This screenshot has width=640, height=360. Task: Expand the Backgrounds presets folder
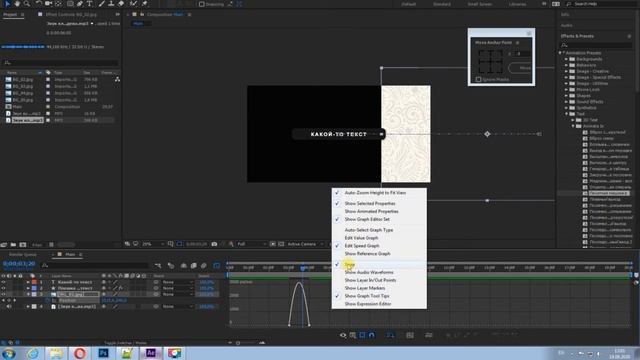click(567, 59)
